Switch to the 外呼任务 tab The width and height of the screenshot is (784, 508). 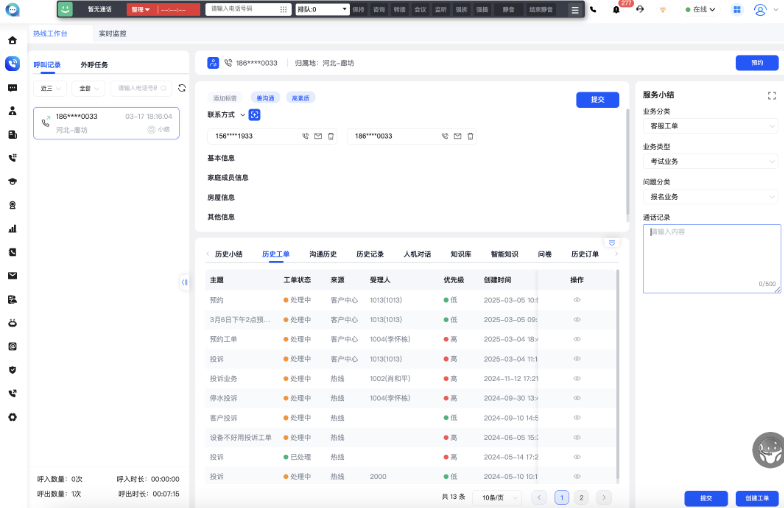[94, 64]
